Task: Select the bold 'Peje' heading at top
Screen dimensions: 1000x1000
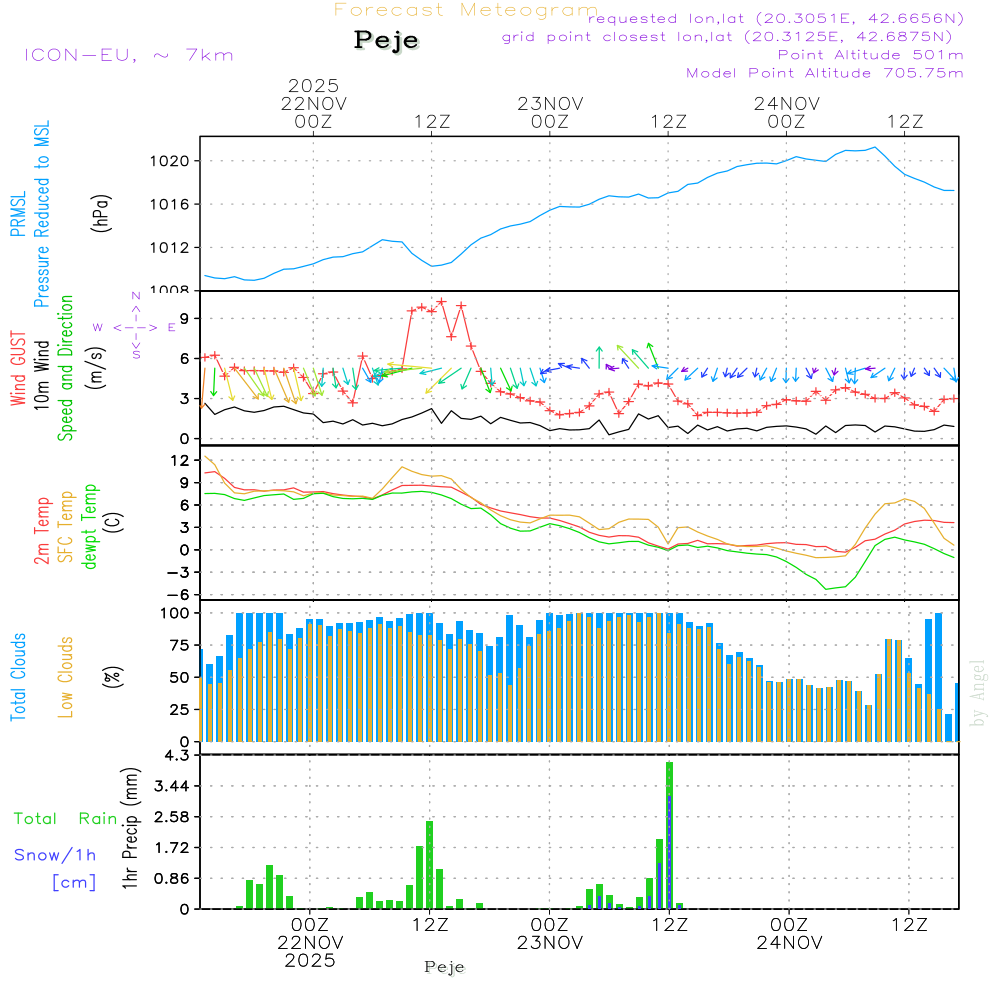Action: point(387,40)
